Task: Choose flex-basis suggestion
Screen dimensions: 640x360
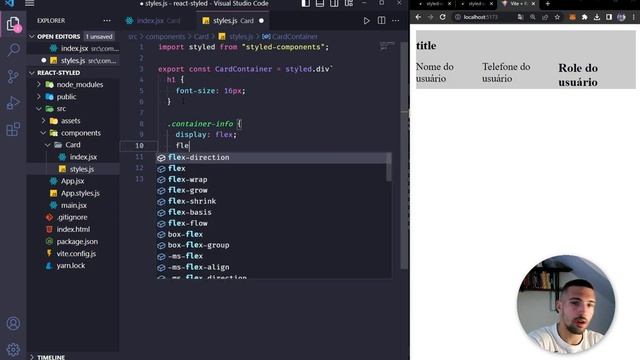Action: coord(271,212)
